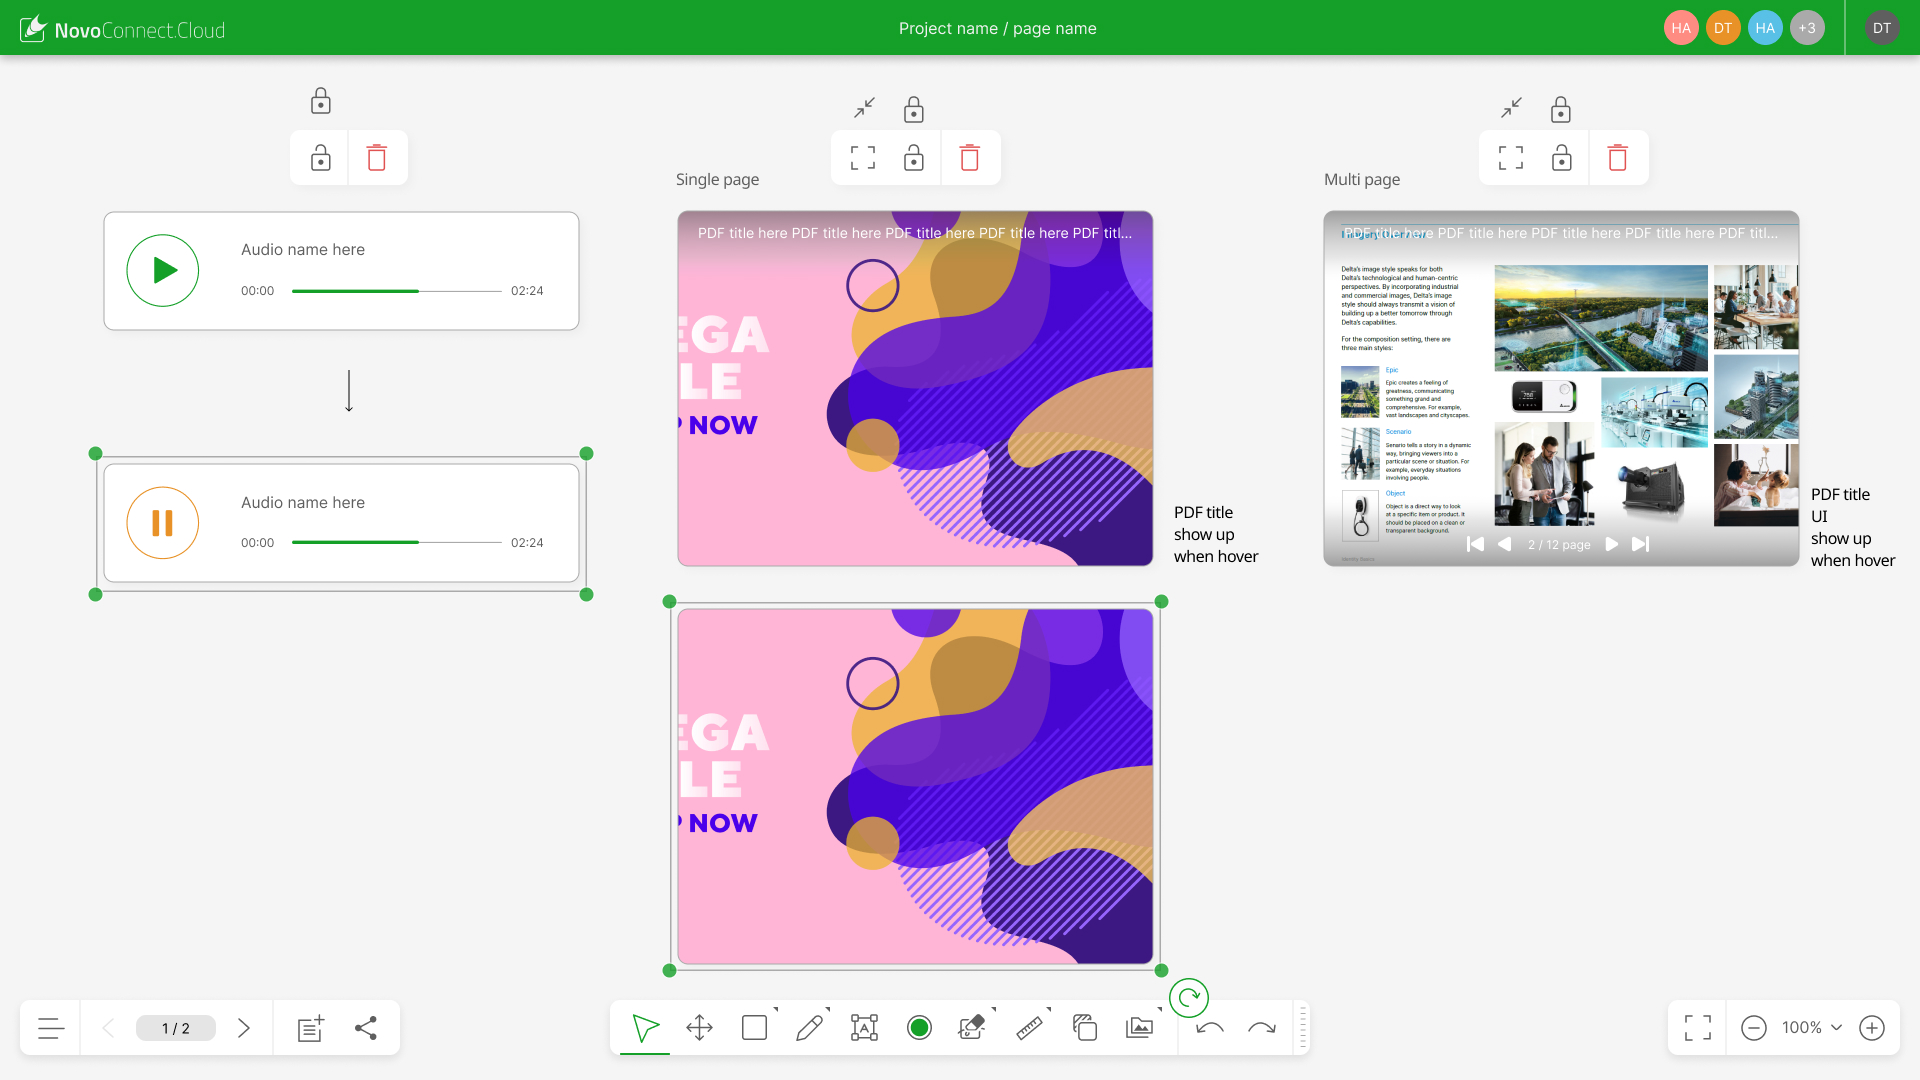
Task: Open the hamburger menu at bottom left
Action: (51, 1028)
